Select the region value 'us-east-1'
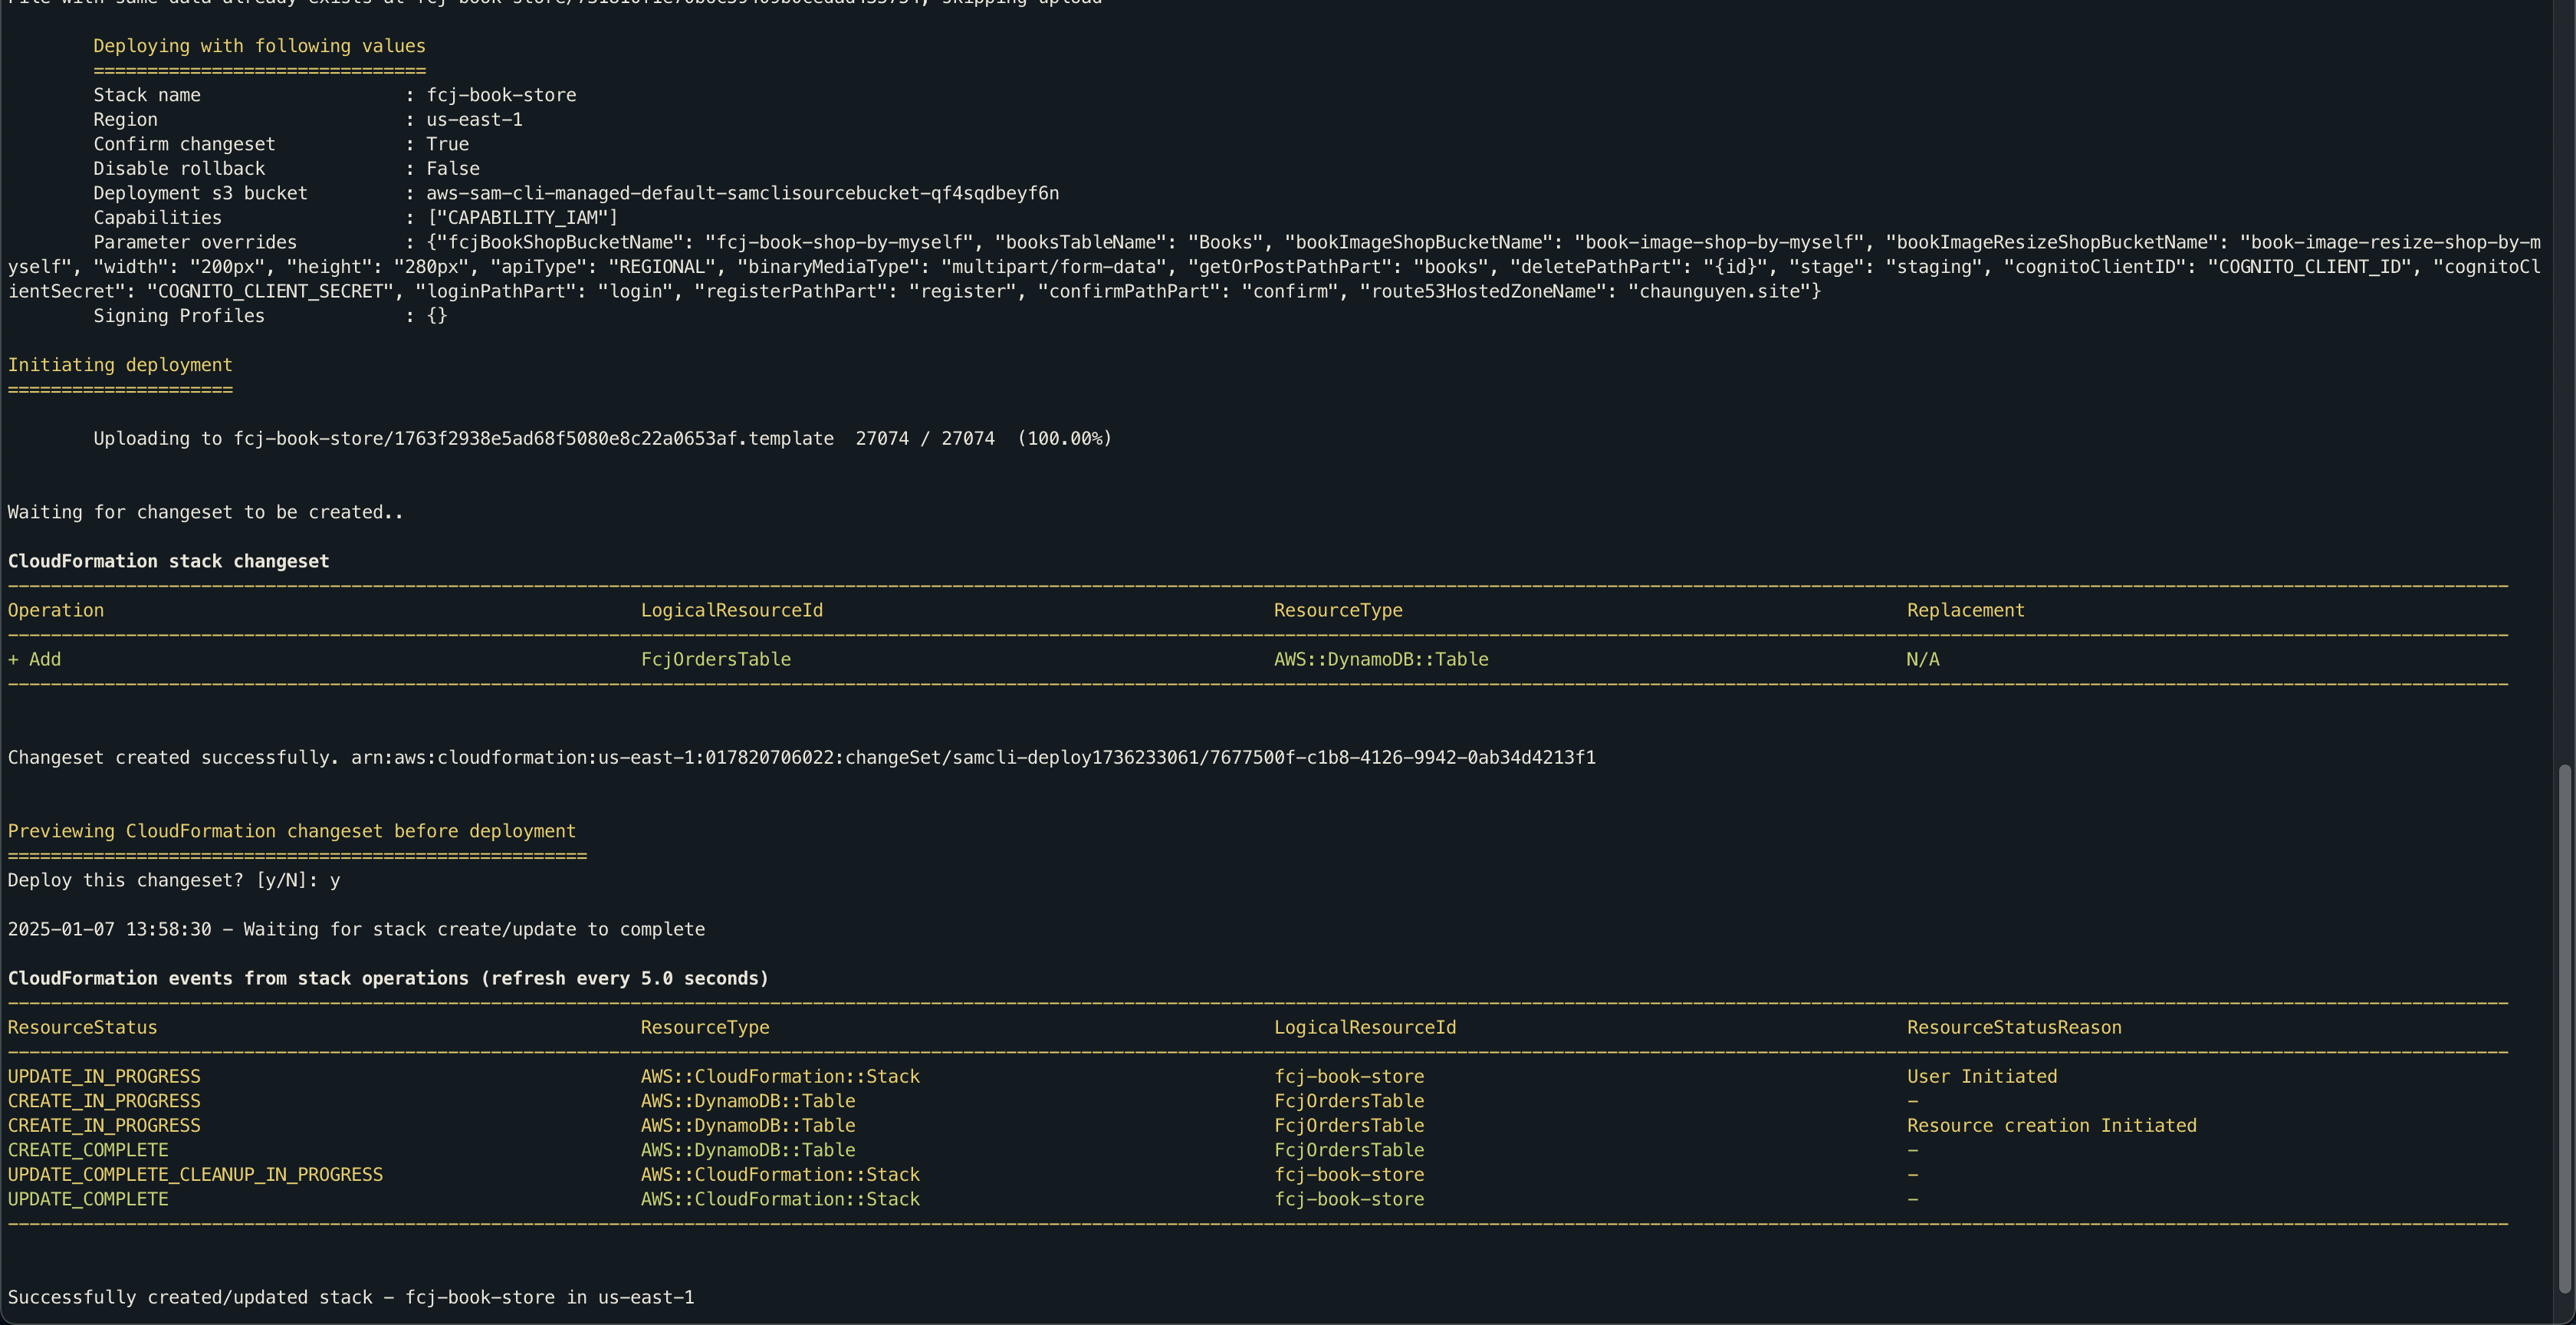Viewport: 2576px width, 1325px height. 474,120
